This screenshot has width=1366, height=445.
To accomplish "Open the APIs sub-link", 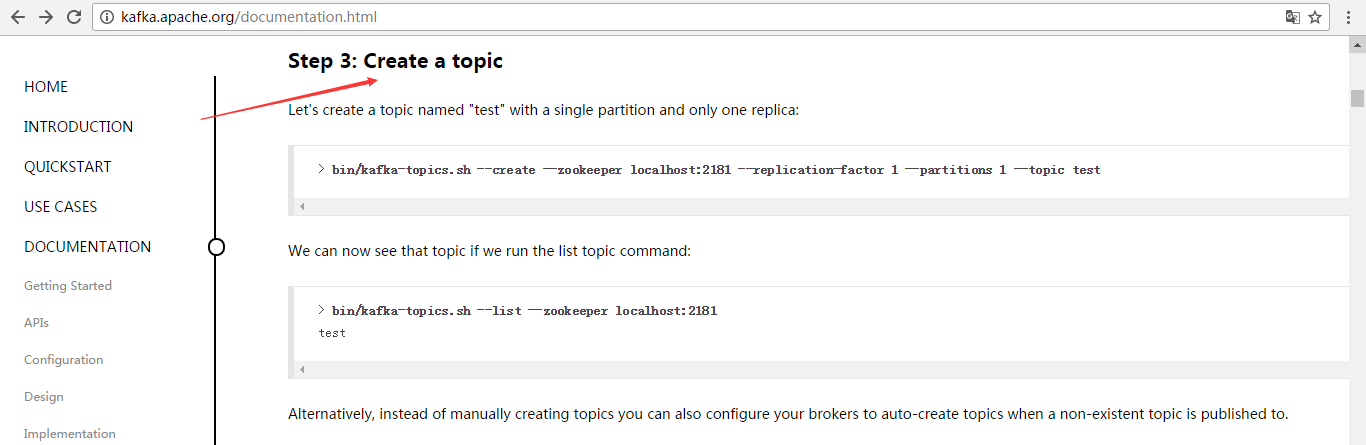I will tap(36, 323).
